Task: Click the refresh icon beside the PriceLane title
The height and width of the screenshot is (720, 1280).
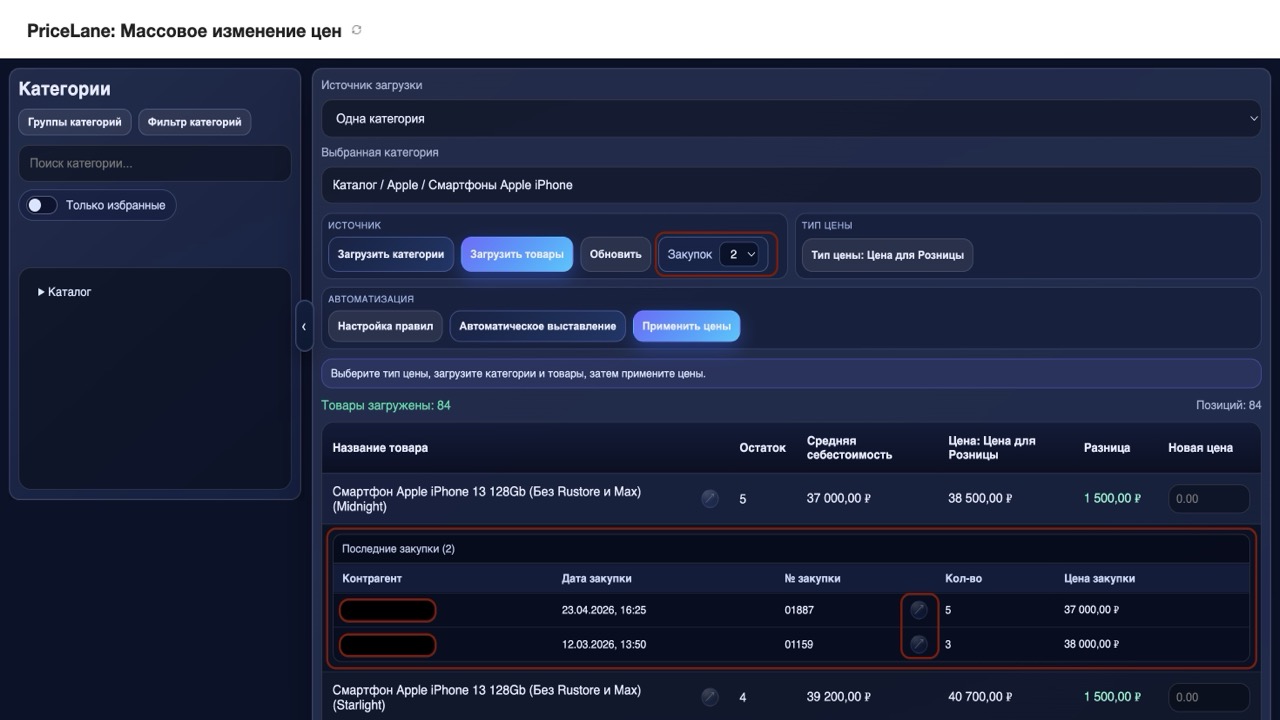Action: 357,30
